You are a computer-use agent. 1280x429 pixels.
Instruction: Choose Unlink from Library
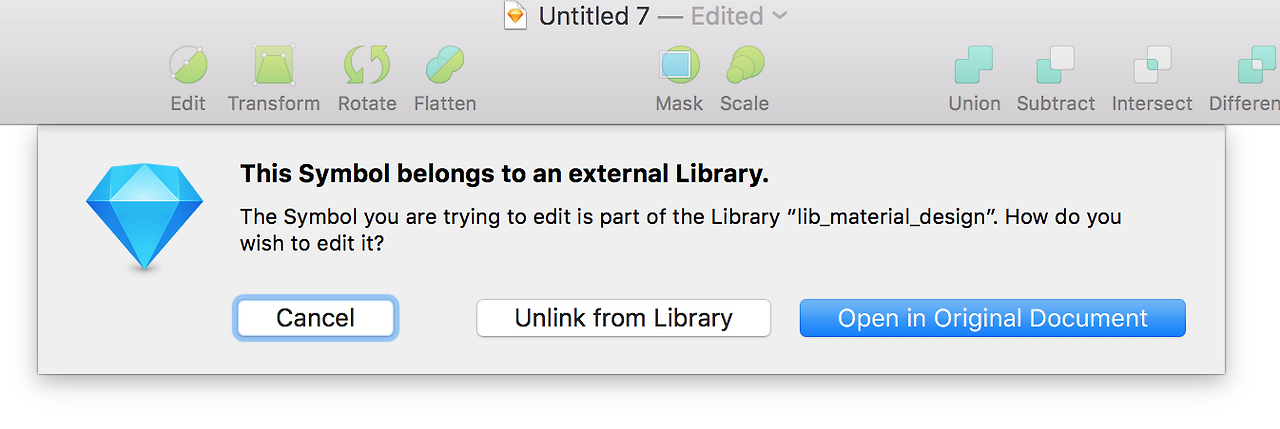tap(623, 318)
